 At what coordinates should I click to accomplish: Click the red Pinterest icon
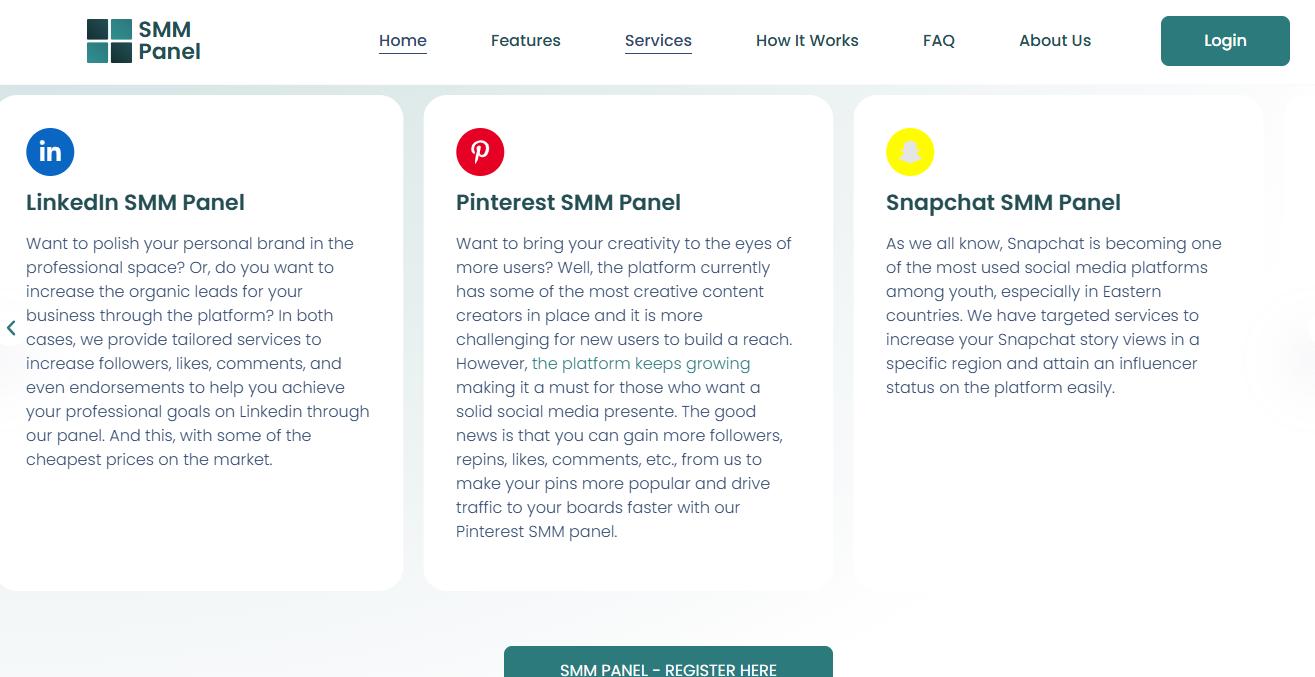click(480, 152)
